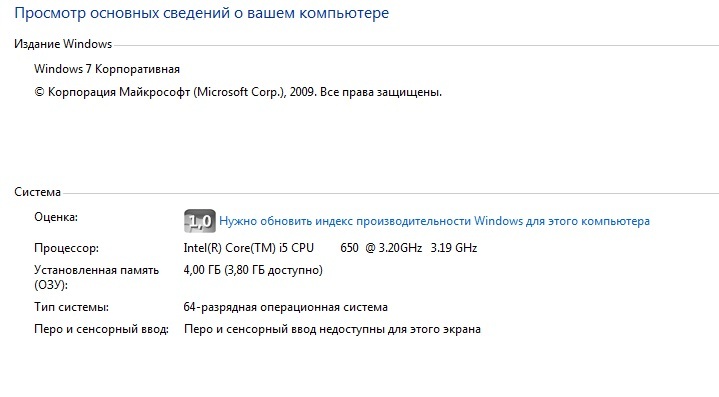
Task: Click the '(ОЗУ):' label line
Action: tap(51, 285)
